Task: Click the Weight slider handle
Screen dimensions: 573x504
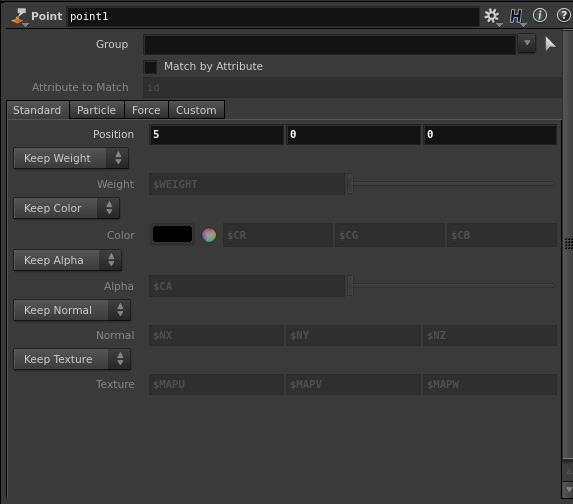Action: tap(350, 183)
